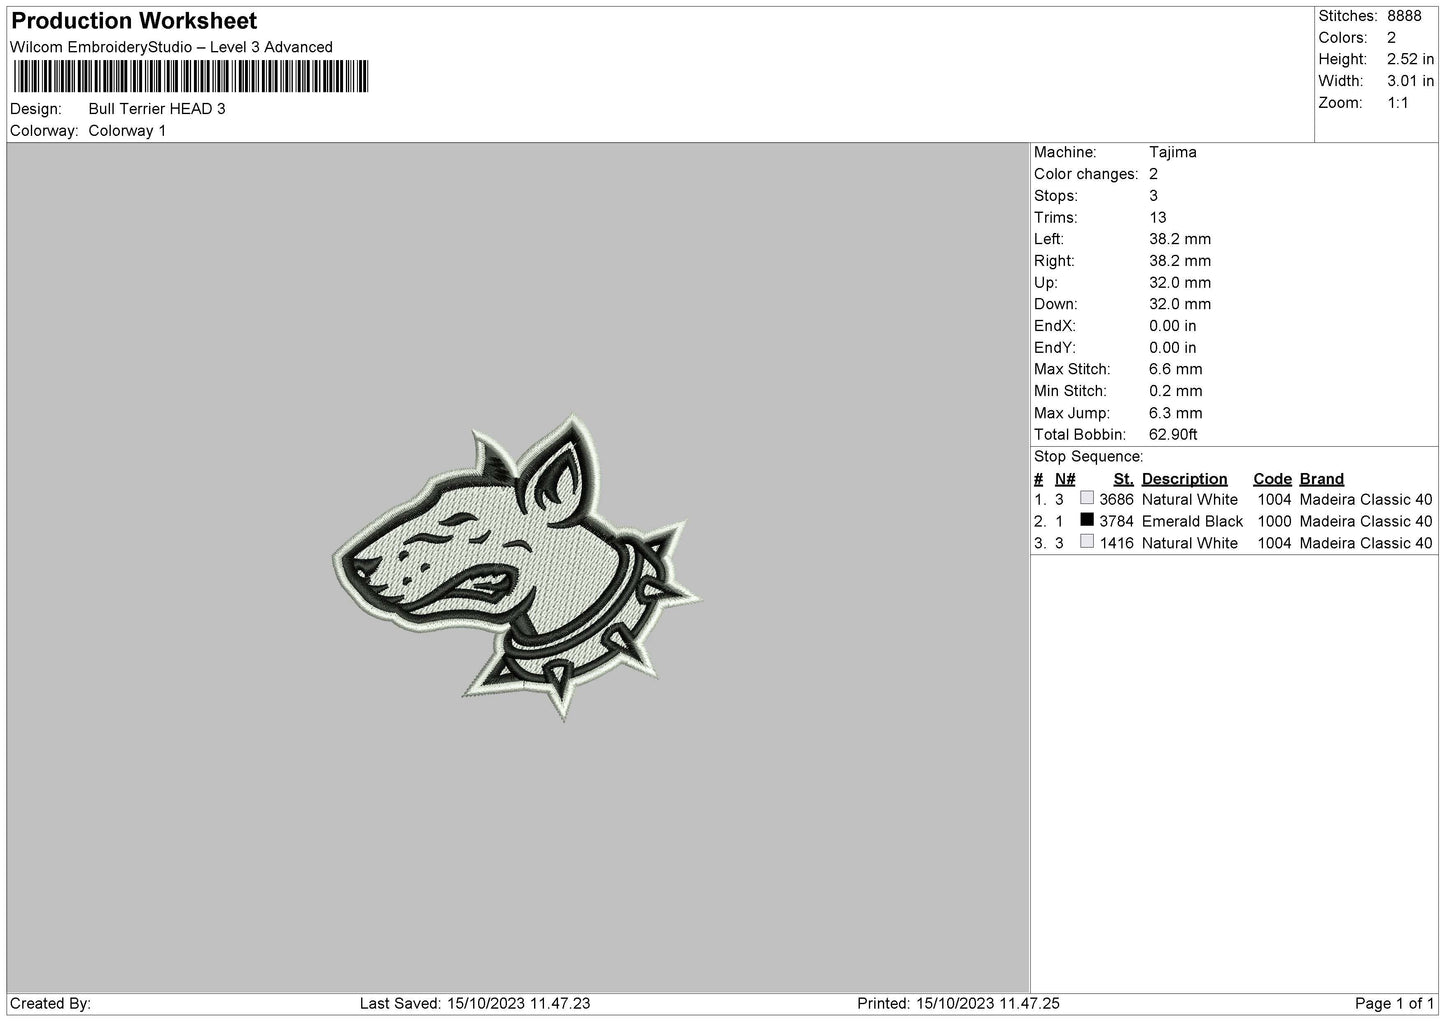Click the Min Stitch value 0.2 mm
The width and height of the screenshot is (1445, 1021).
click(x=1176, y=392)
